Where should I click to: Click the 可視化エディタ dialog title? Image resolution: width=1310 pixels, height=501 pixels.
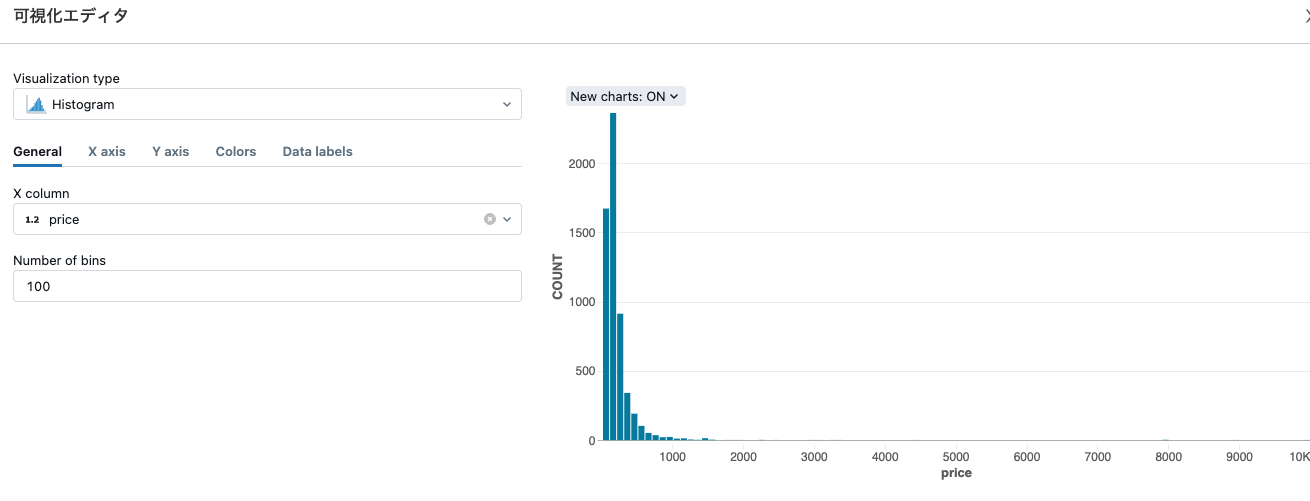pyautogui.click(x=71, y=16)
